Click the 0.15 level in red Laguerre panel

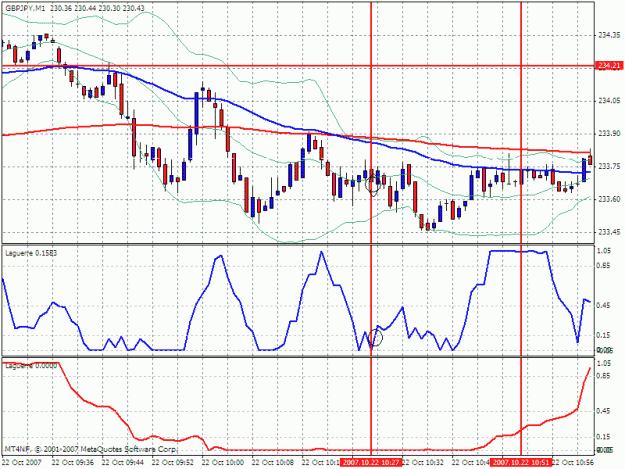click(604, 437)
